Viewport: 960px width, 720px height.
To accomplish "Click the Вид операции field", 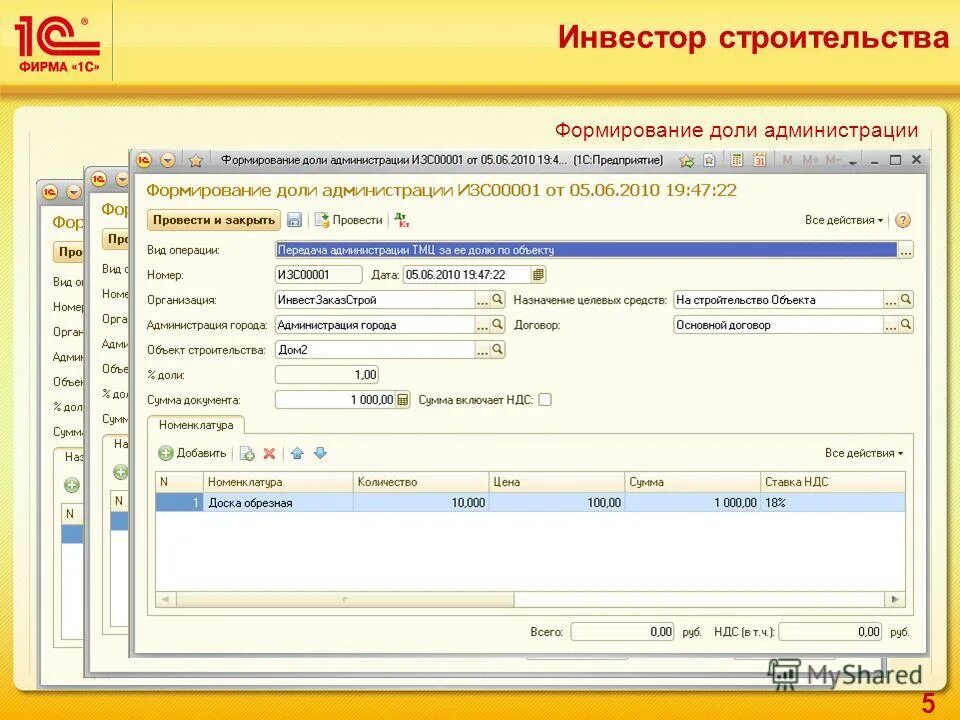I will tap(586, 250).
